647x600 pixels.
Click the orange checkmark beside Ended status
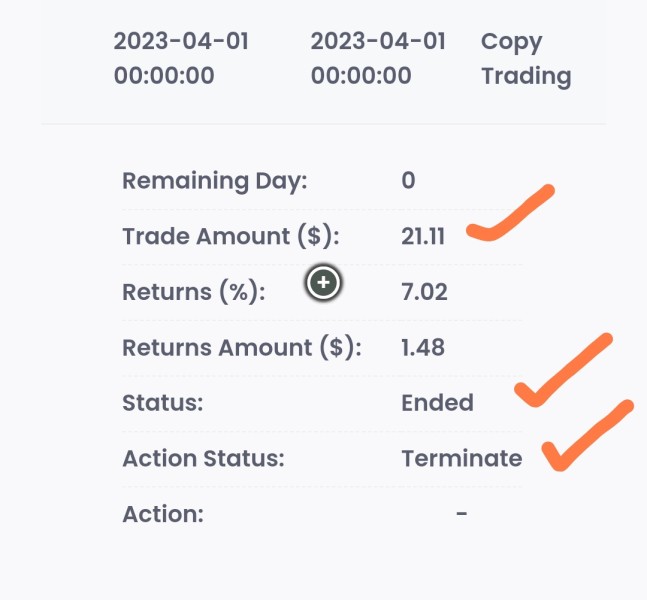tap(564, 370)
